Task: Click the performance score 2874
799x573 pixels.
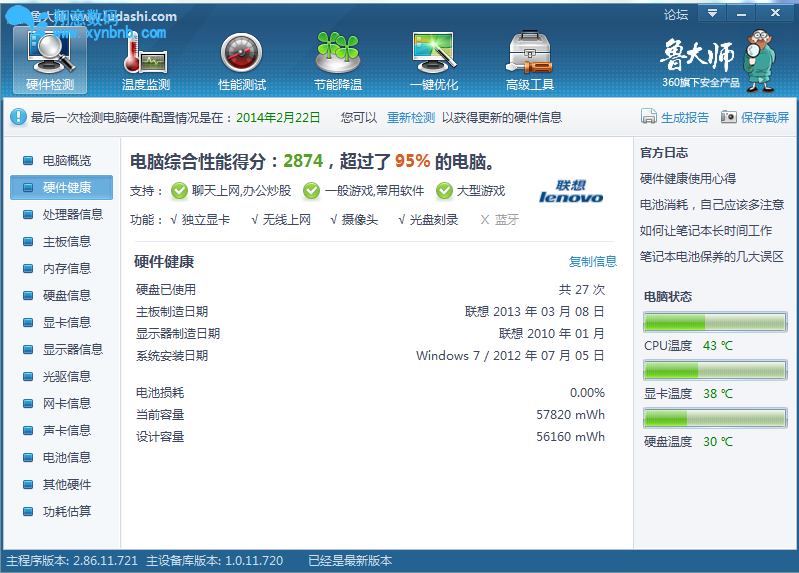Action: click(303, 161)
